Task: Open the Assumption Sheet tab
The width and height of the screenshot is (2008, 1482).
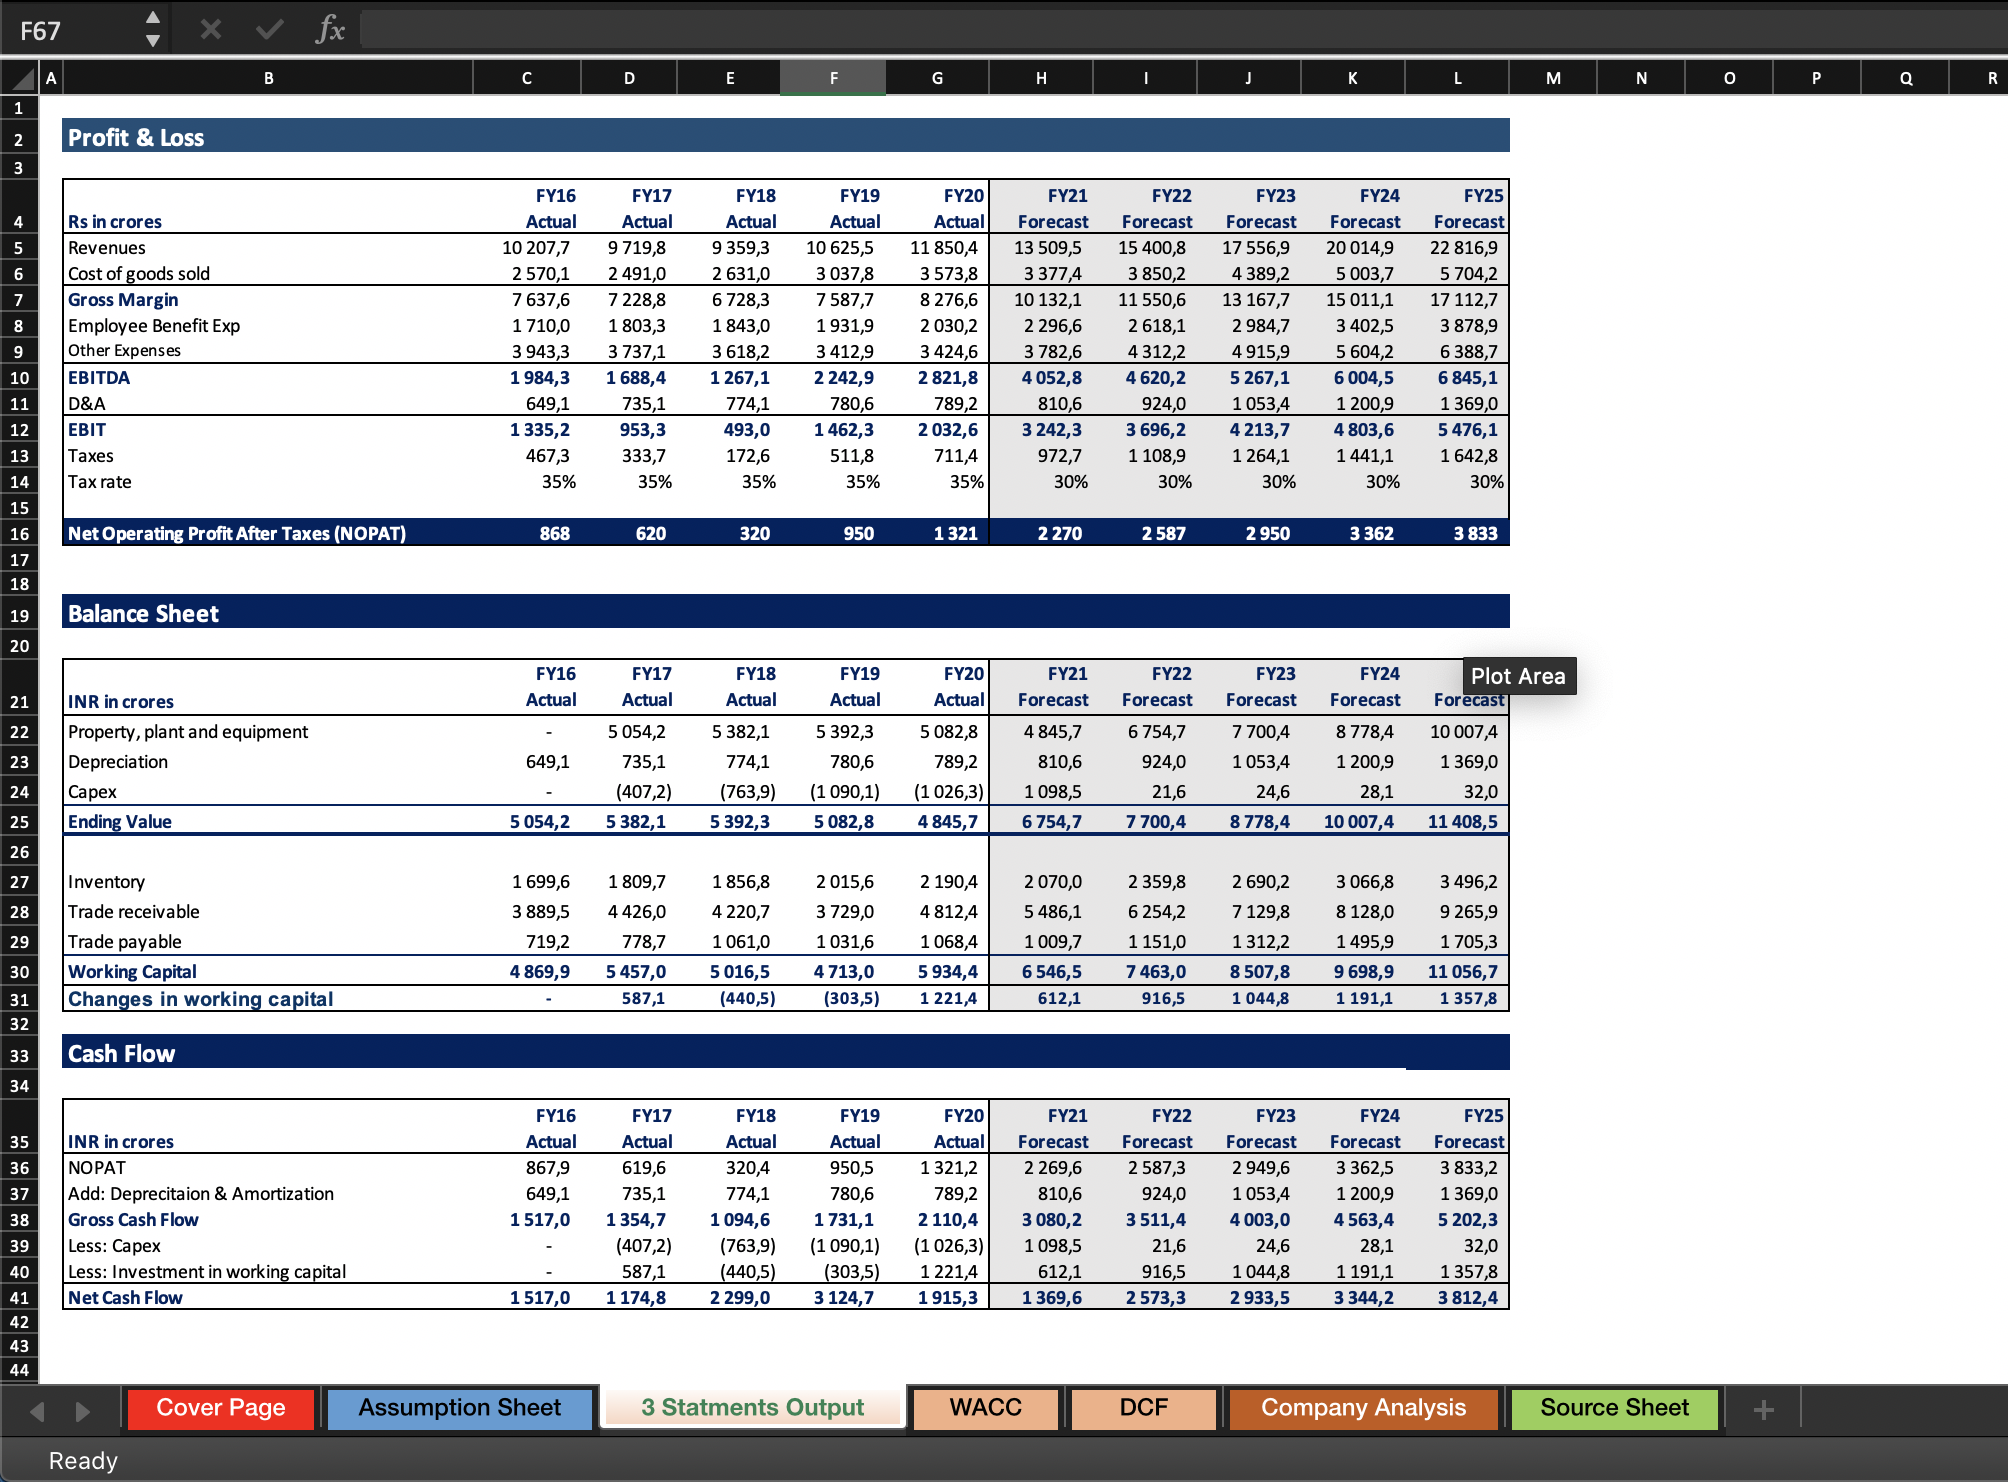Action: (x=460, y=1408)
